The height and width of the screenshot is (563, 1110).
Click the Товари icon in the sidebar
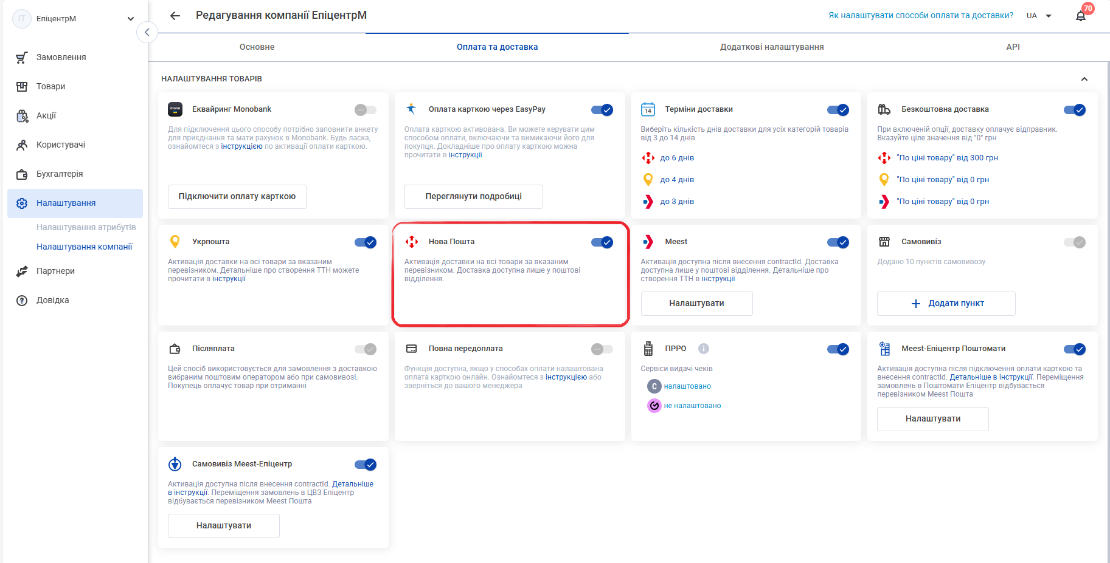pos(21,86)
